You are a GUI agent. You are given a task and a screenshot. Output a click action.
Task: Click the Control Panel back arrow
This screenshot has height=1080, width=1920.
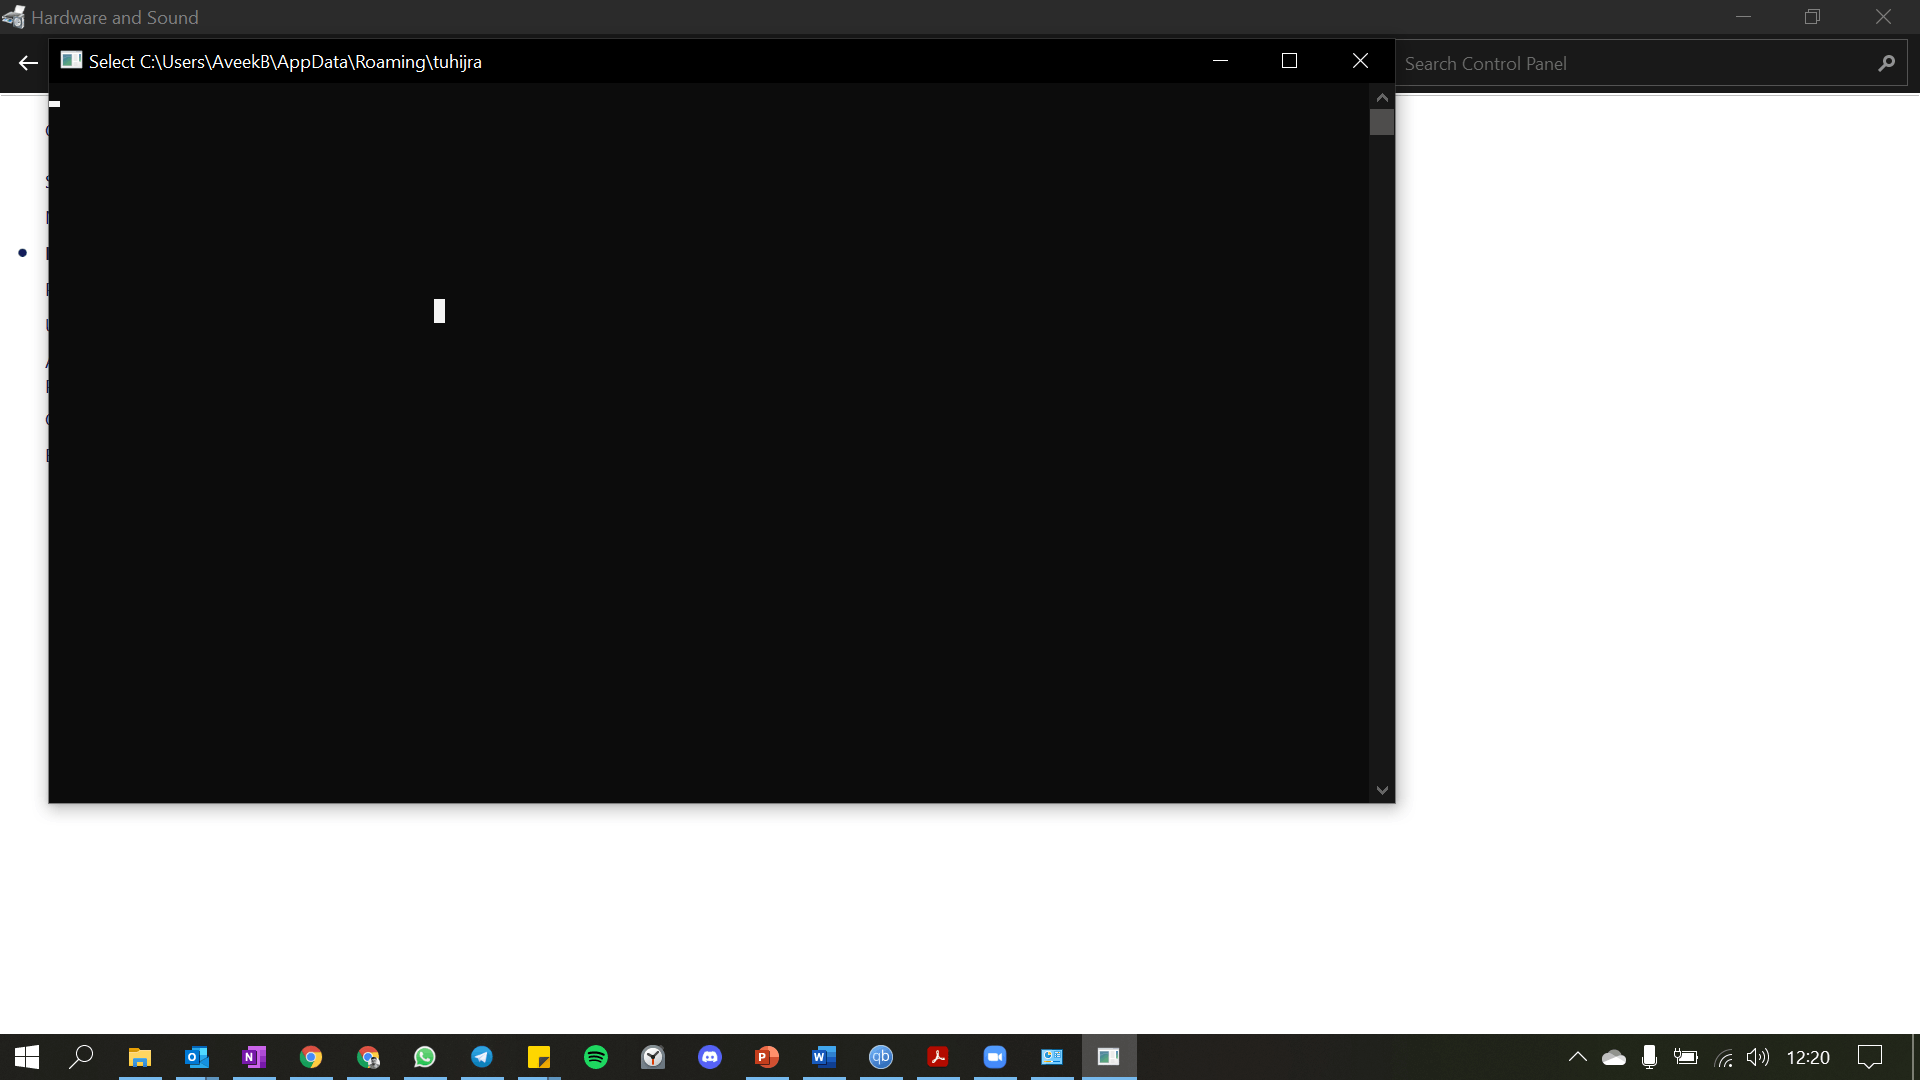(28, 63)
